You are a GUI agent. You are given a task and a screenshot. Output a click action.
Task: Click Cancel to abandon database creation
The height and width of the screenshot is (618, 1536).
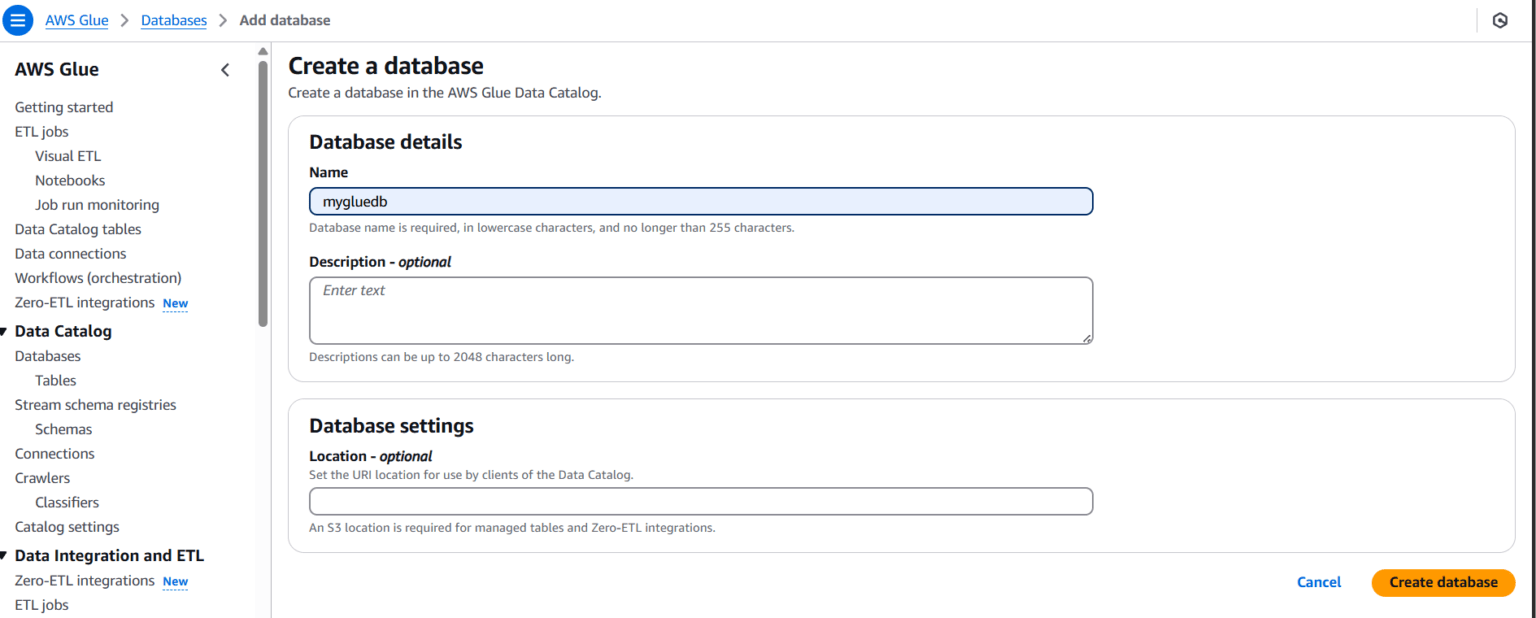click(1318, 582)
